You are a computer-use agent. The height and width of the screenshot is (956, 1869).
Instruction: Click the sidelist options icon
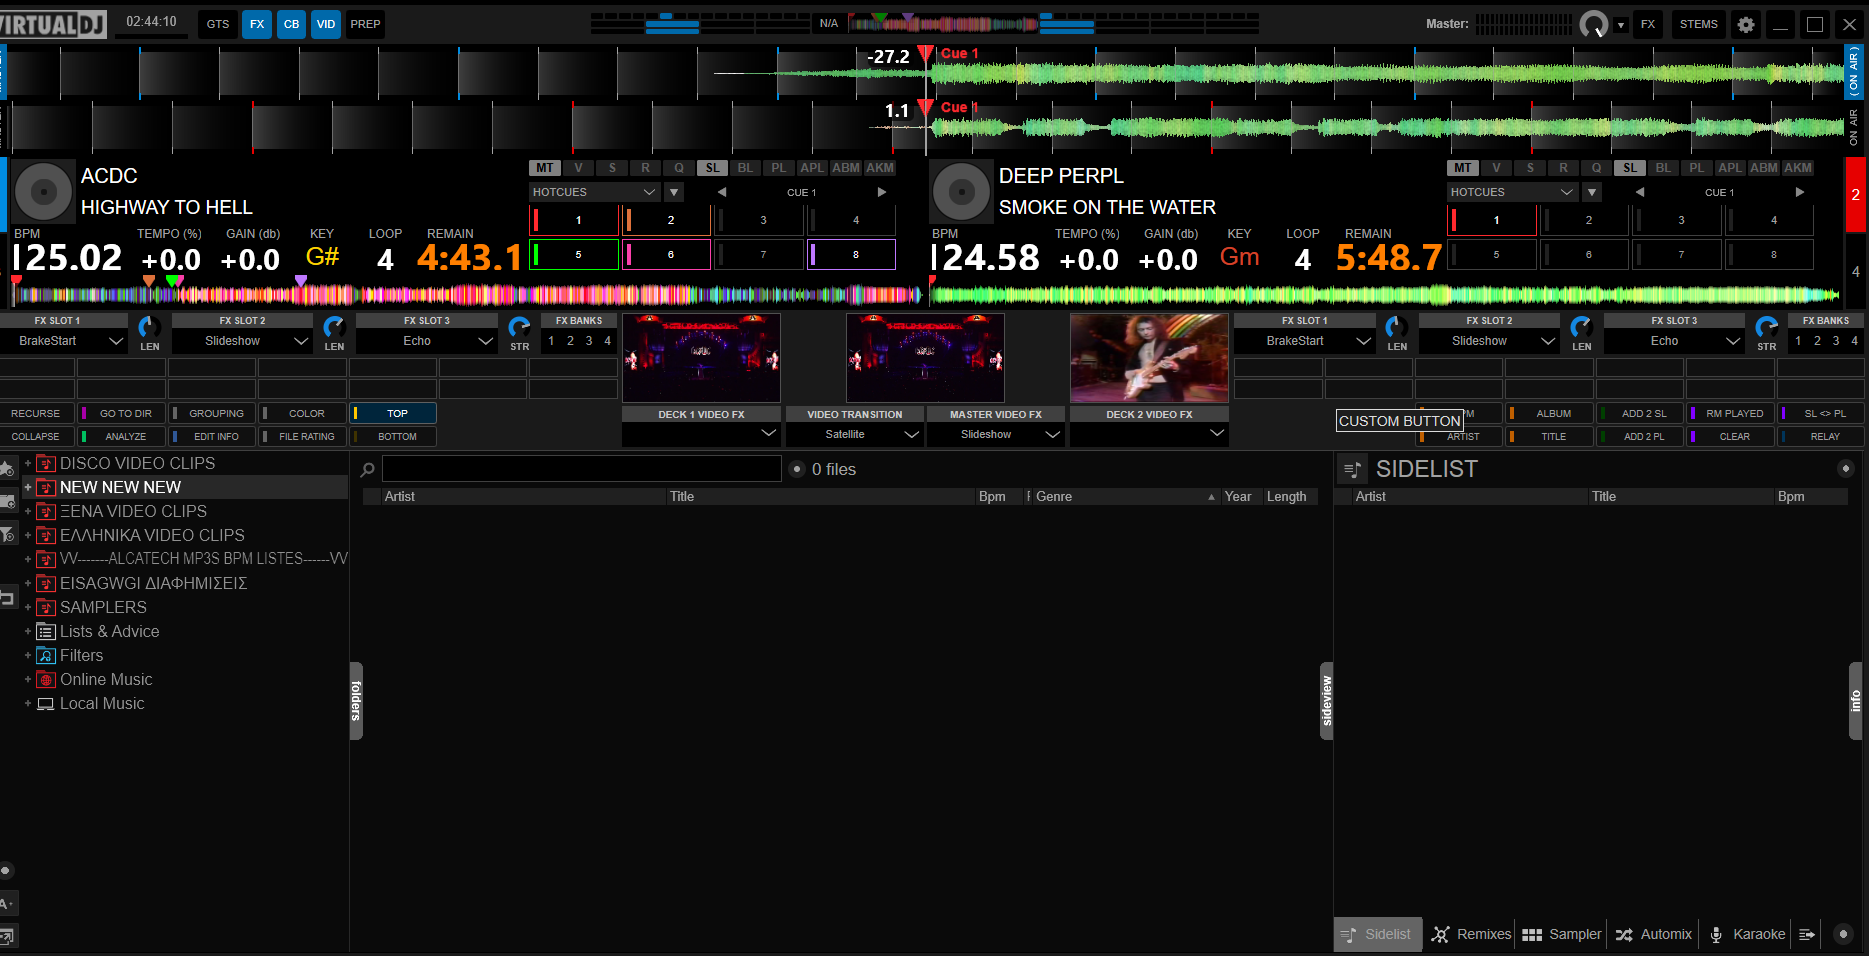1352,469
